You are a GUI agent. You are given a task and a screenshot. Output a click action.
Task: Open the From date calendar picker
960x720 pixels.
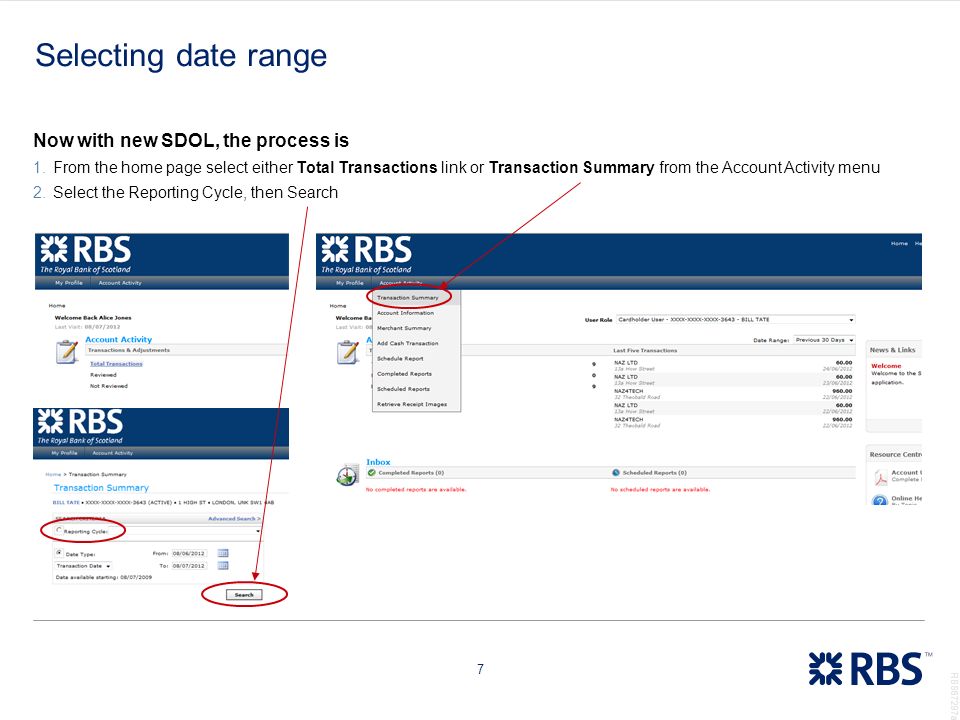(x=223, y=553)
